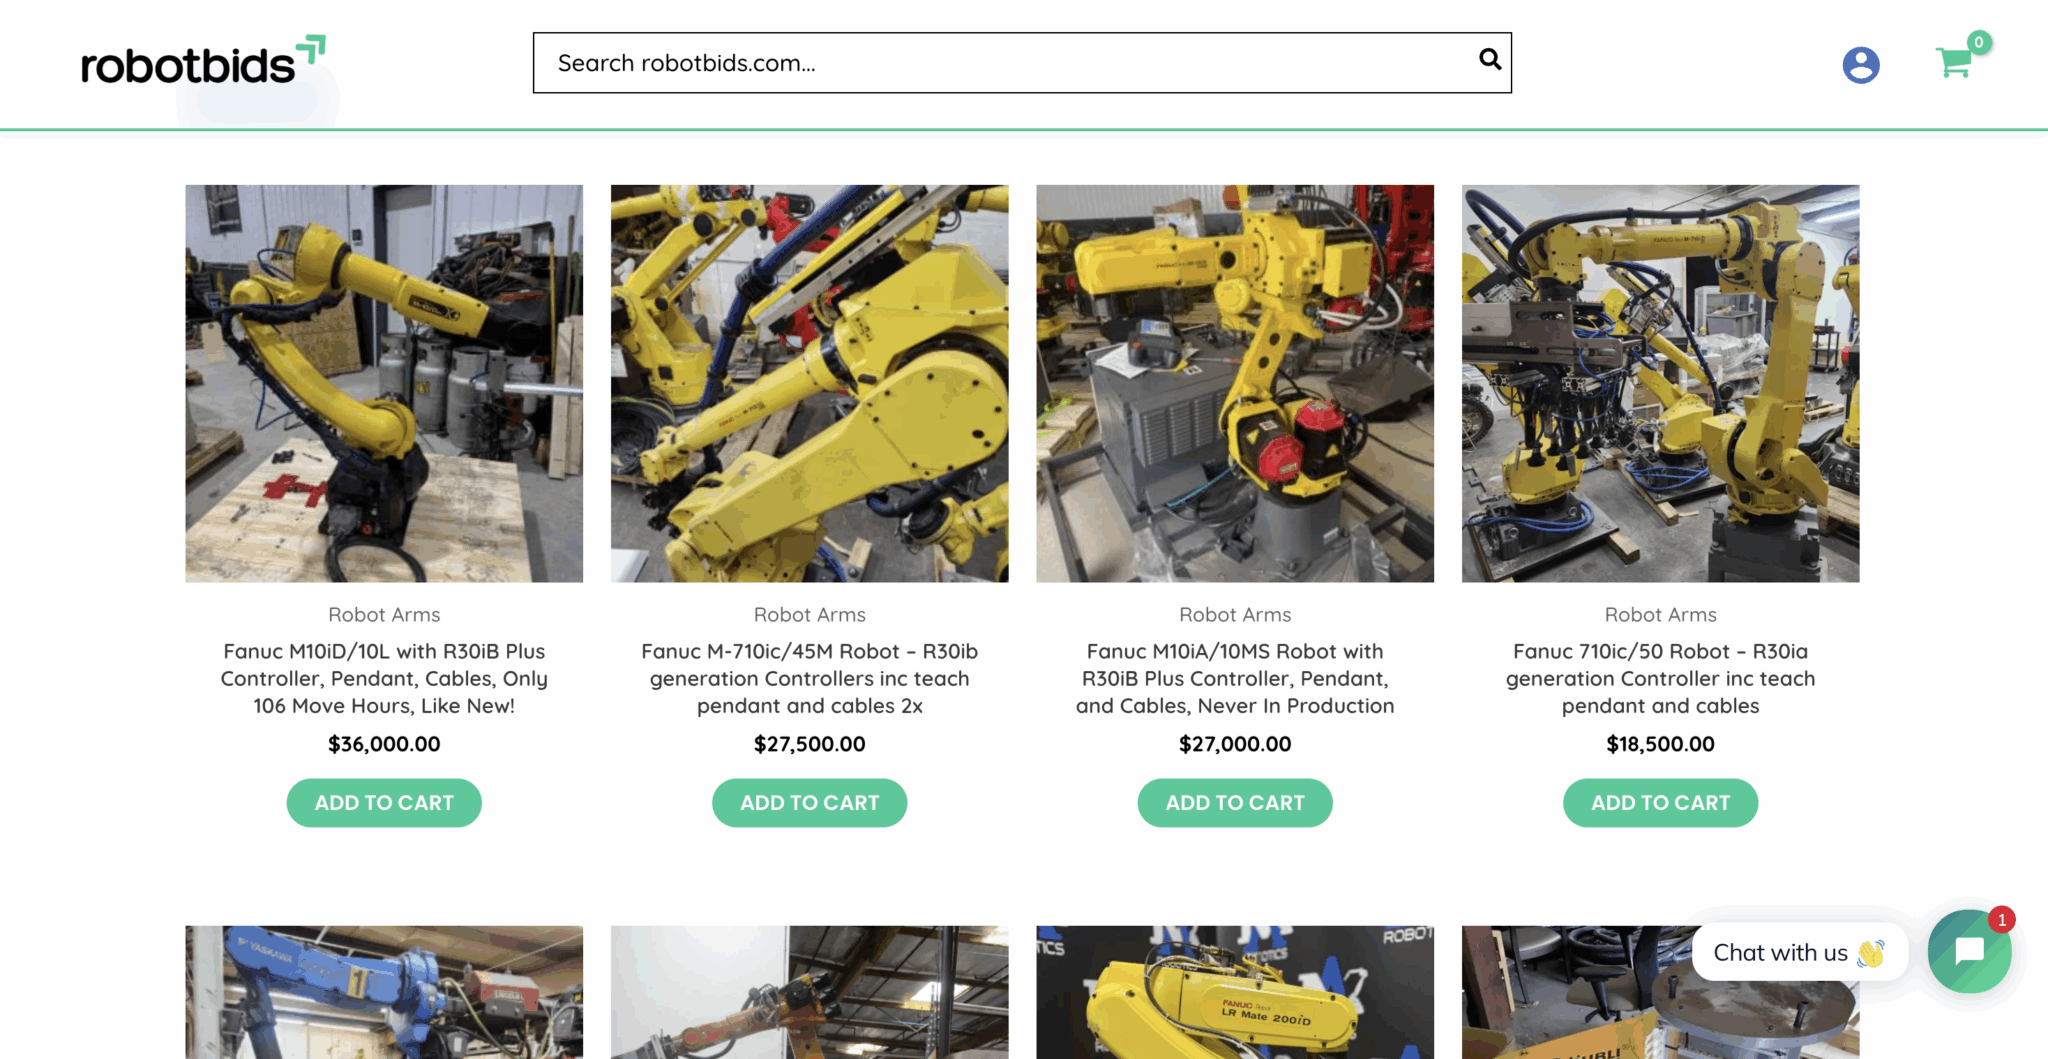Open the Fanuc M-710ic/45M product title
The height and width of the screenshot is (1059, 2048).
809,678
